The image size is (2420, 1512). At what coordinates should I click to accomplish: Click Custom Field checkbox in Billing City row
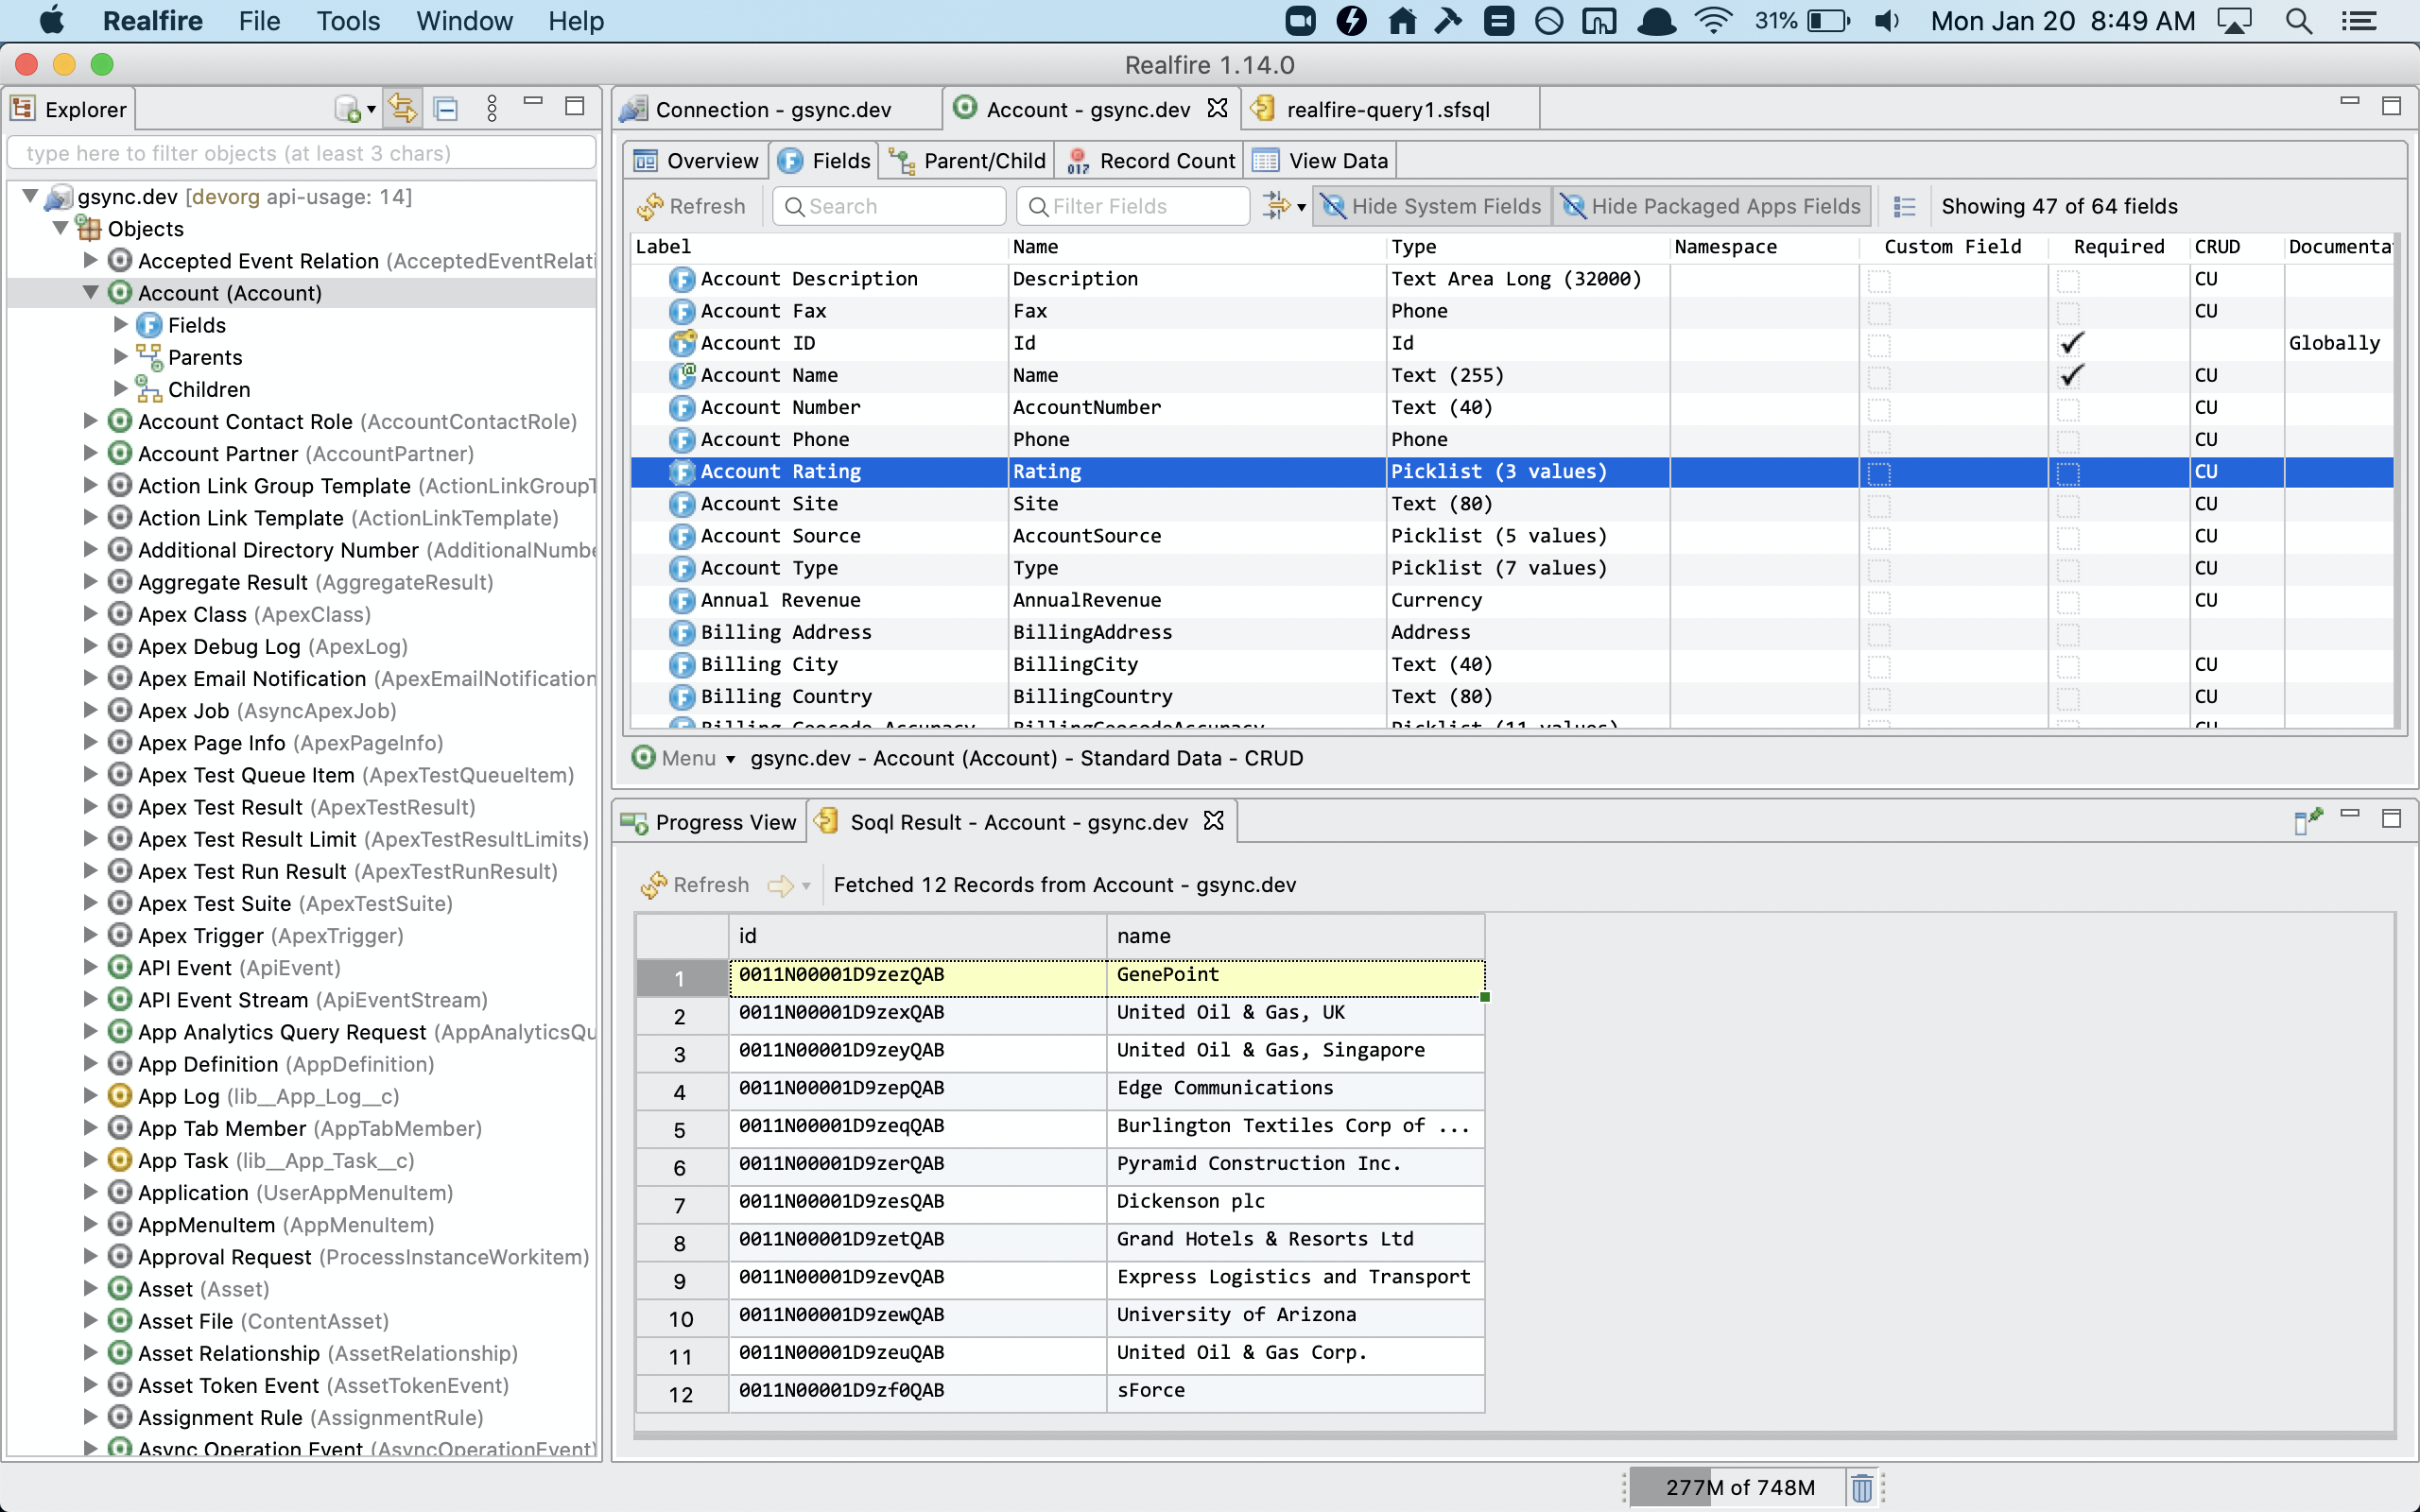(x=1879, y=665)
